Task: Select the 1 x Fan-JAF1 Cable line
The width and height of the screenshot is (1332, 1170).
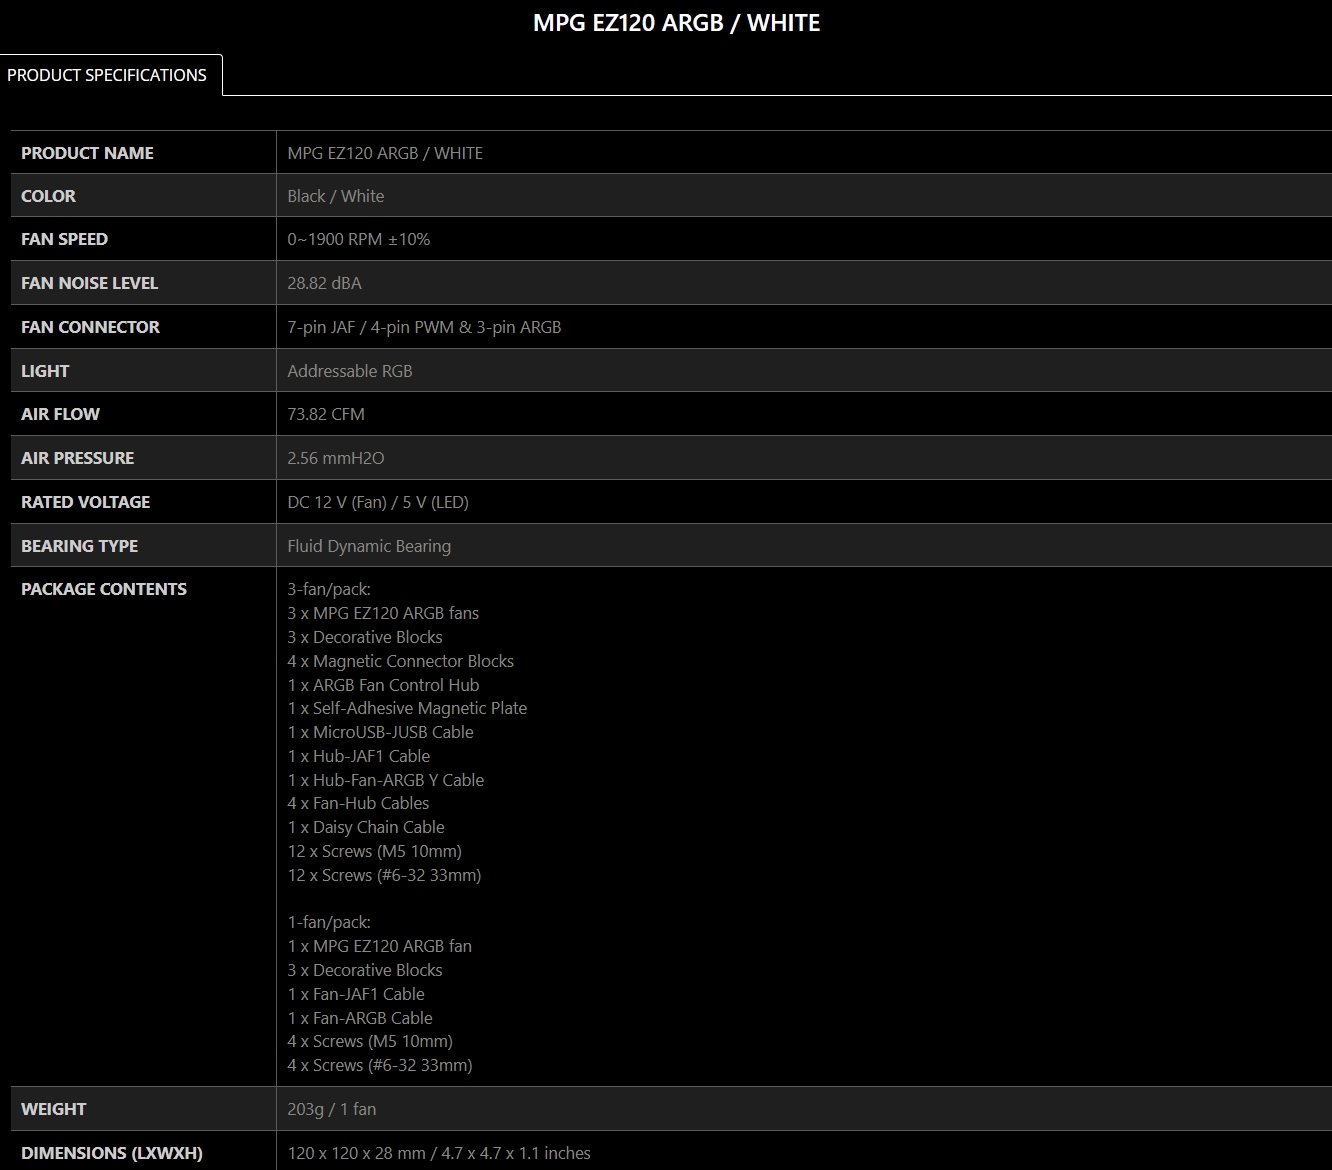Action: tap(356, 994)
